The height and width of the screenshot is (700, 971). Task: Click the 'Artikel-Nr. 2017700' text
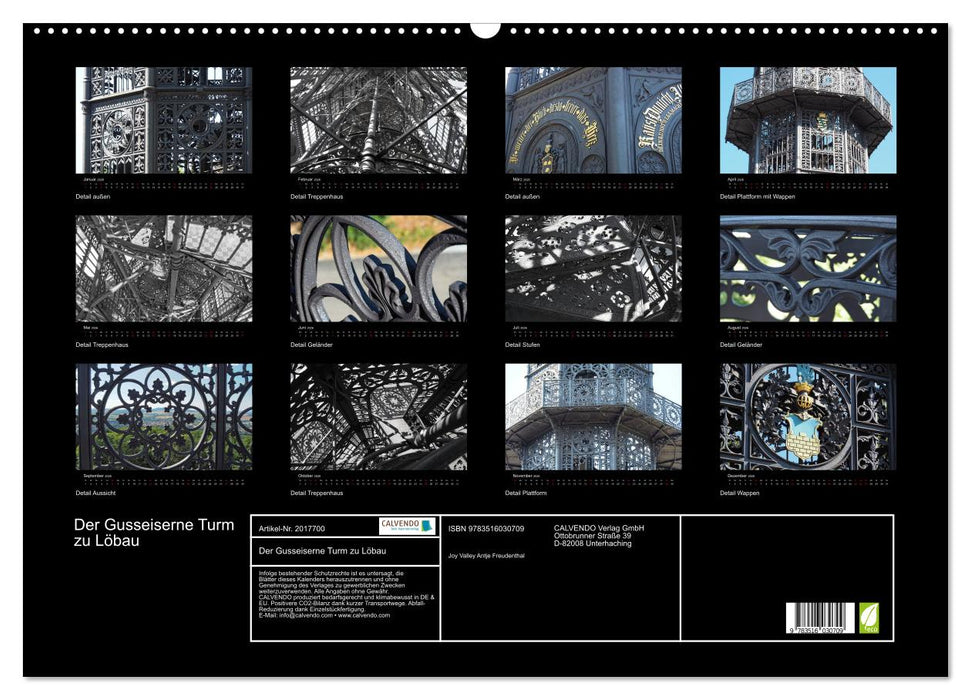pyautogui.click(x=291, y=528)
